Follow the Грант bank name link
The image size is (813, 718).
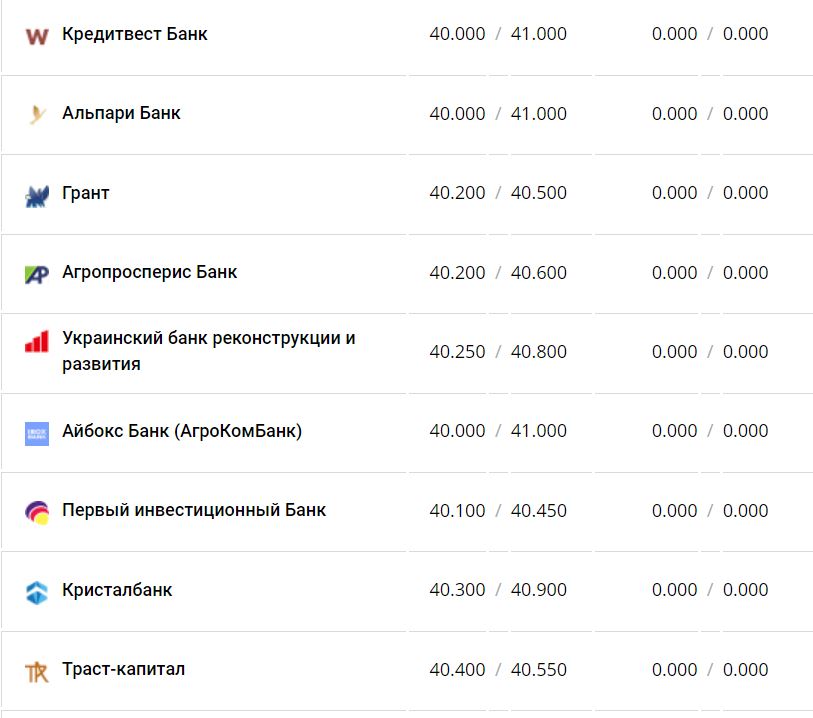pyautogui.click(x=86, y=192)
